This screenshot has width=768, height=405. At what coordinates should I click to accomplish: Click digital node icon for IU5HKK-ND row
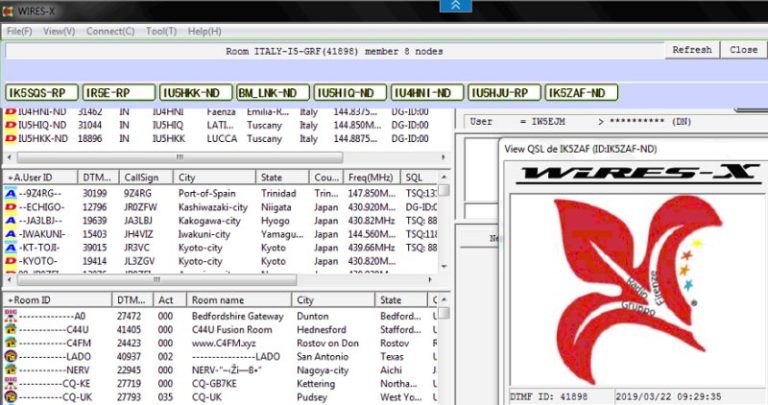[10, 139]
